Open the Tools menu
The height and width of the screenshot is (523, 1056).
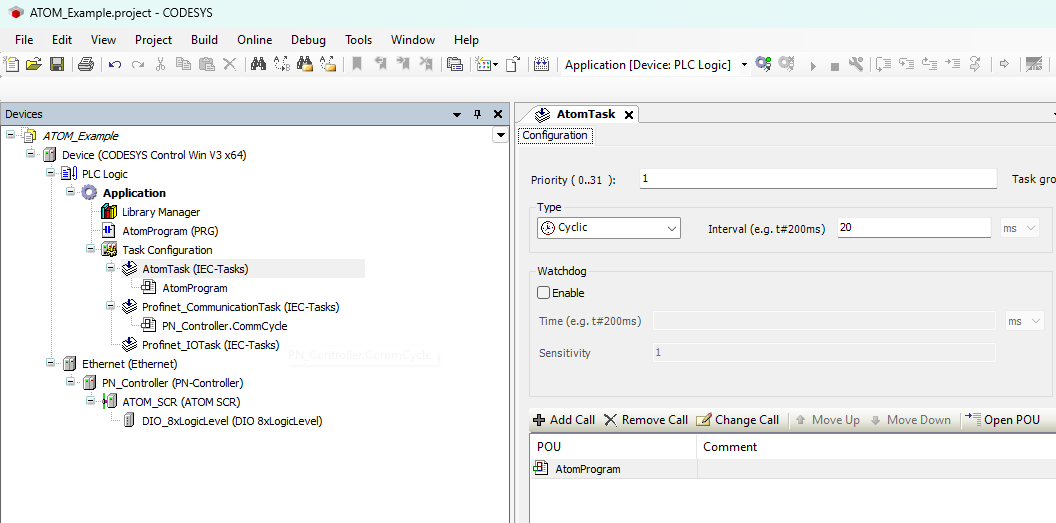[x=358, y=40]
